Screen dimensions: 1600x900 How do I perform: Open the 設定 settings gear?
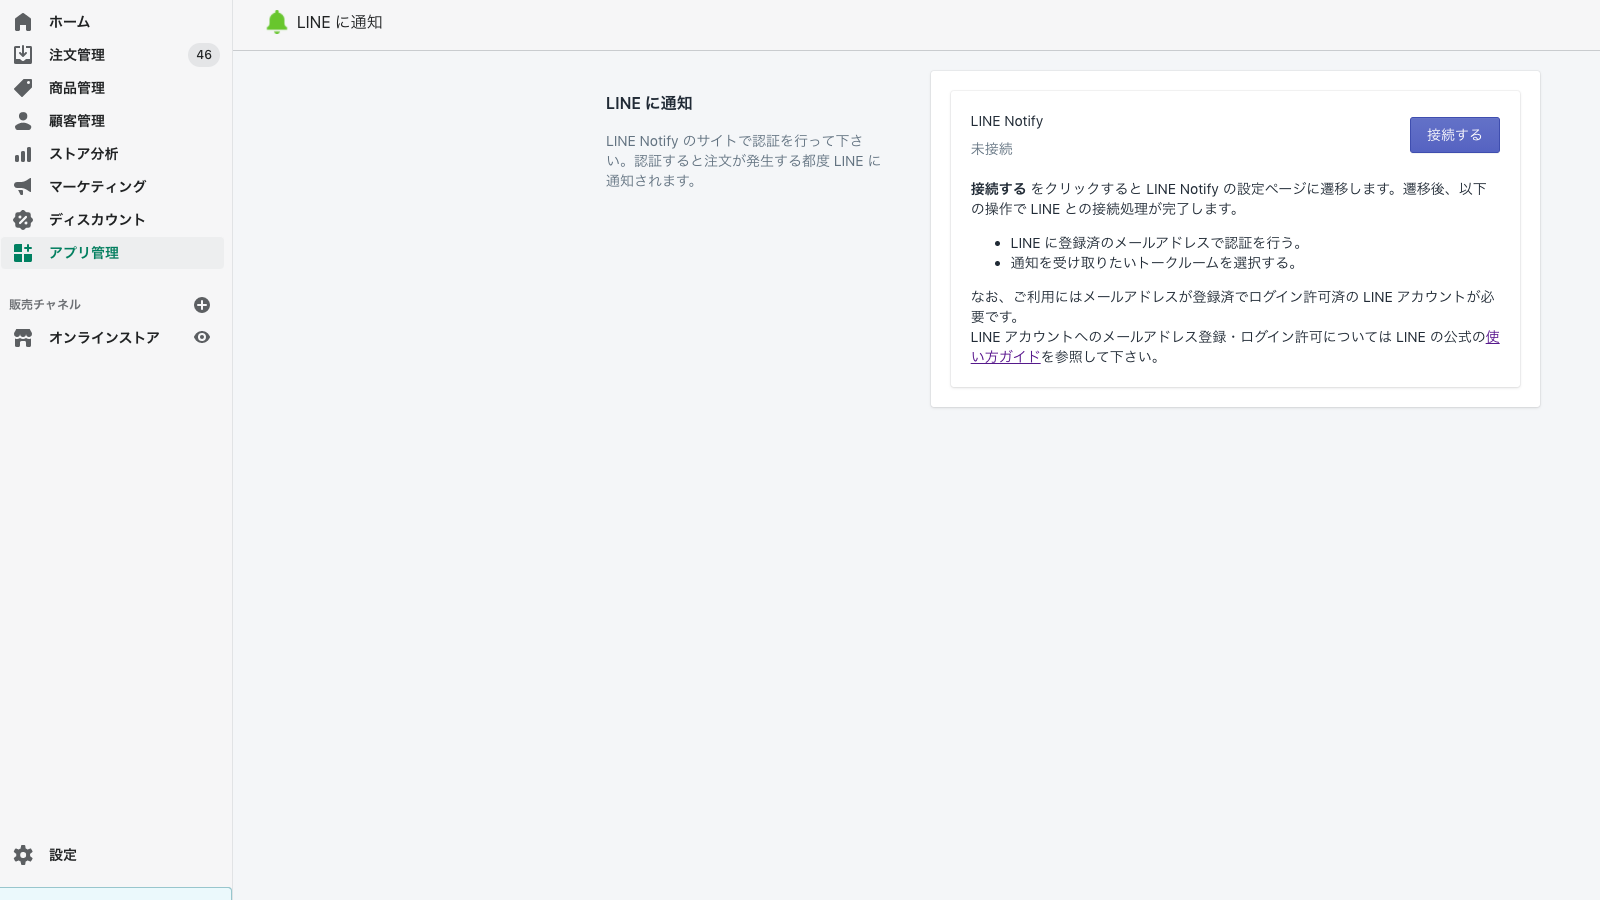click(22, 855)
